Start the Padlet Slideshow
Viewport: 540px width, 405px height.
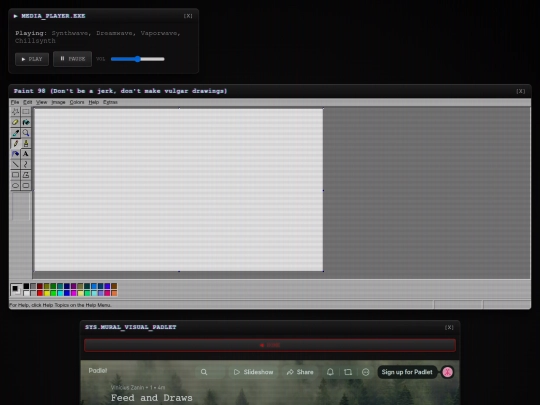point(253,372)
